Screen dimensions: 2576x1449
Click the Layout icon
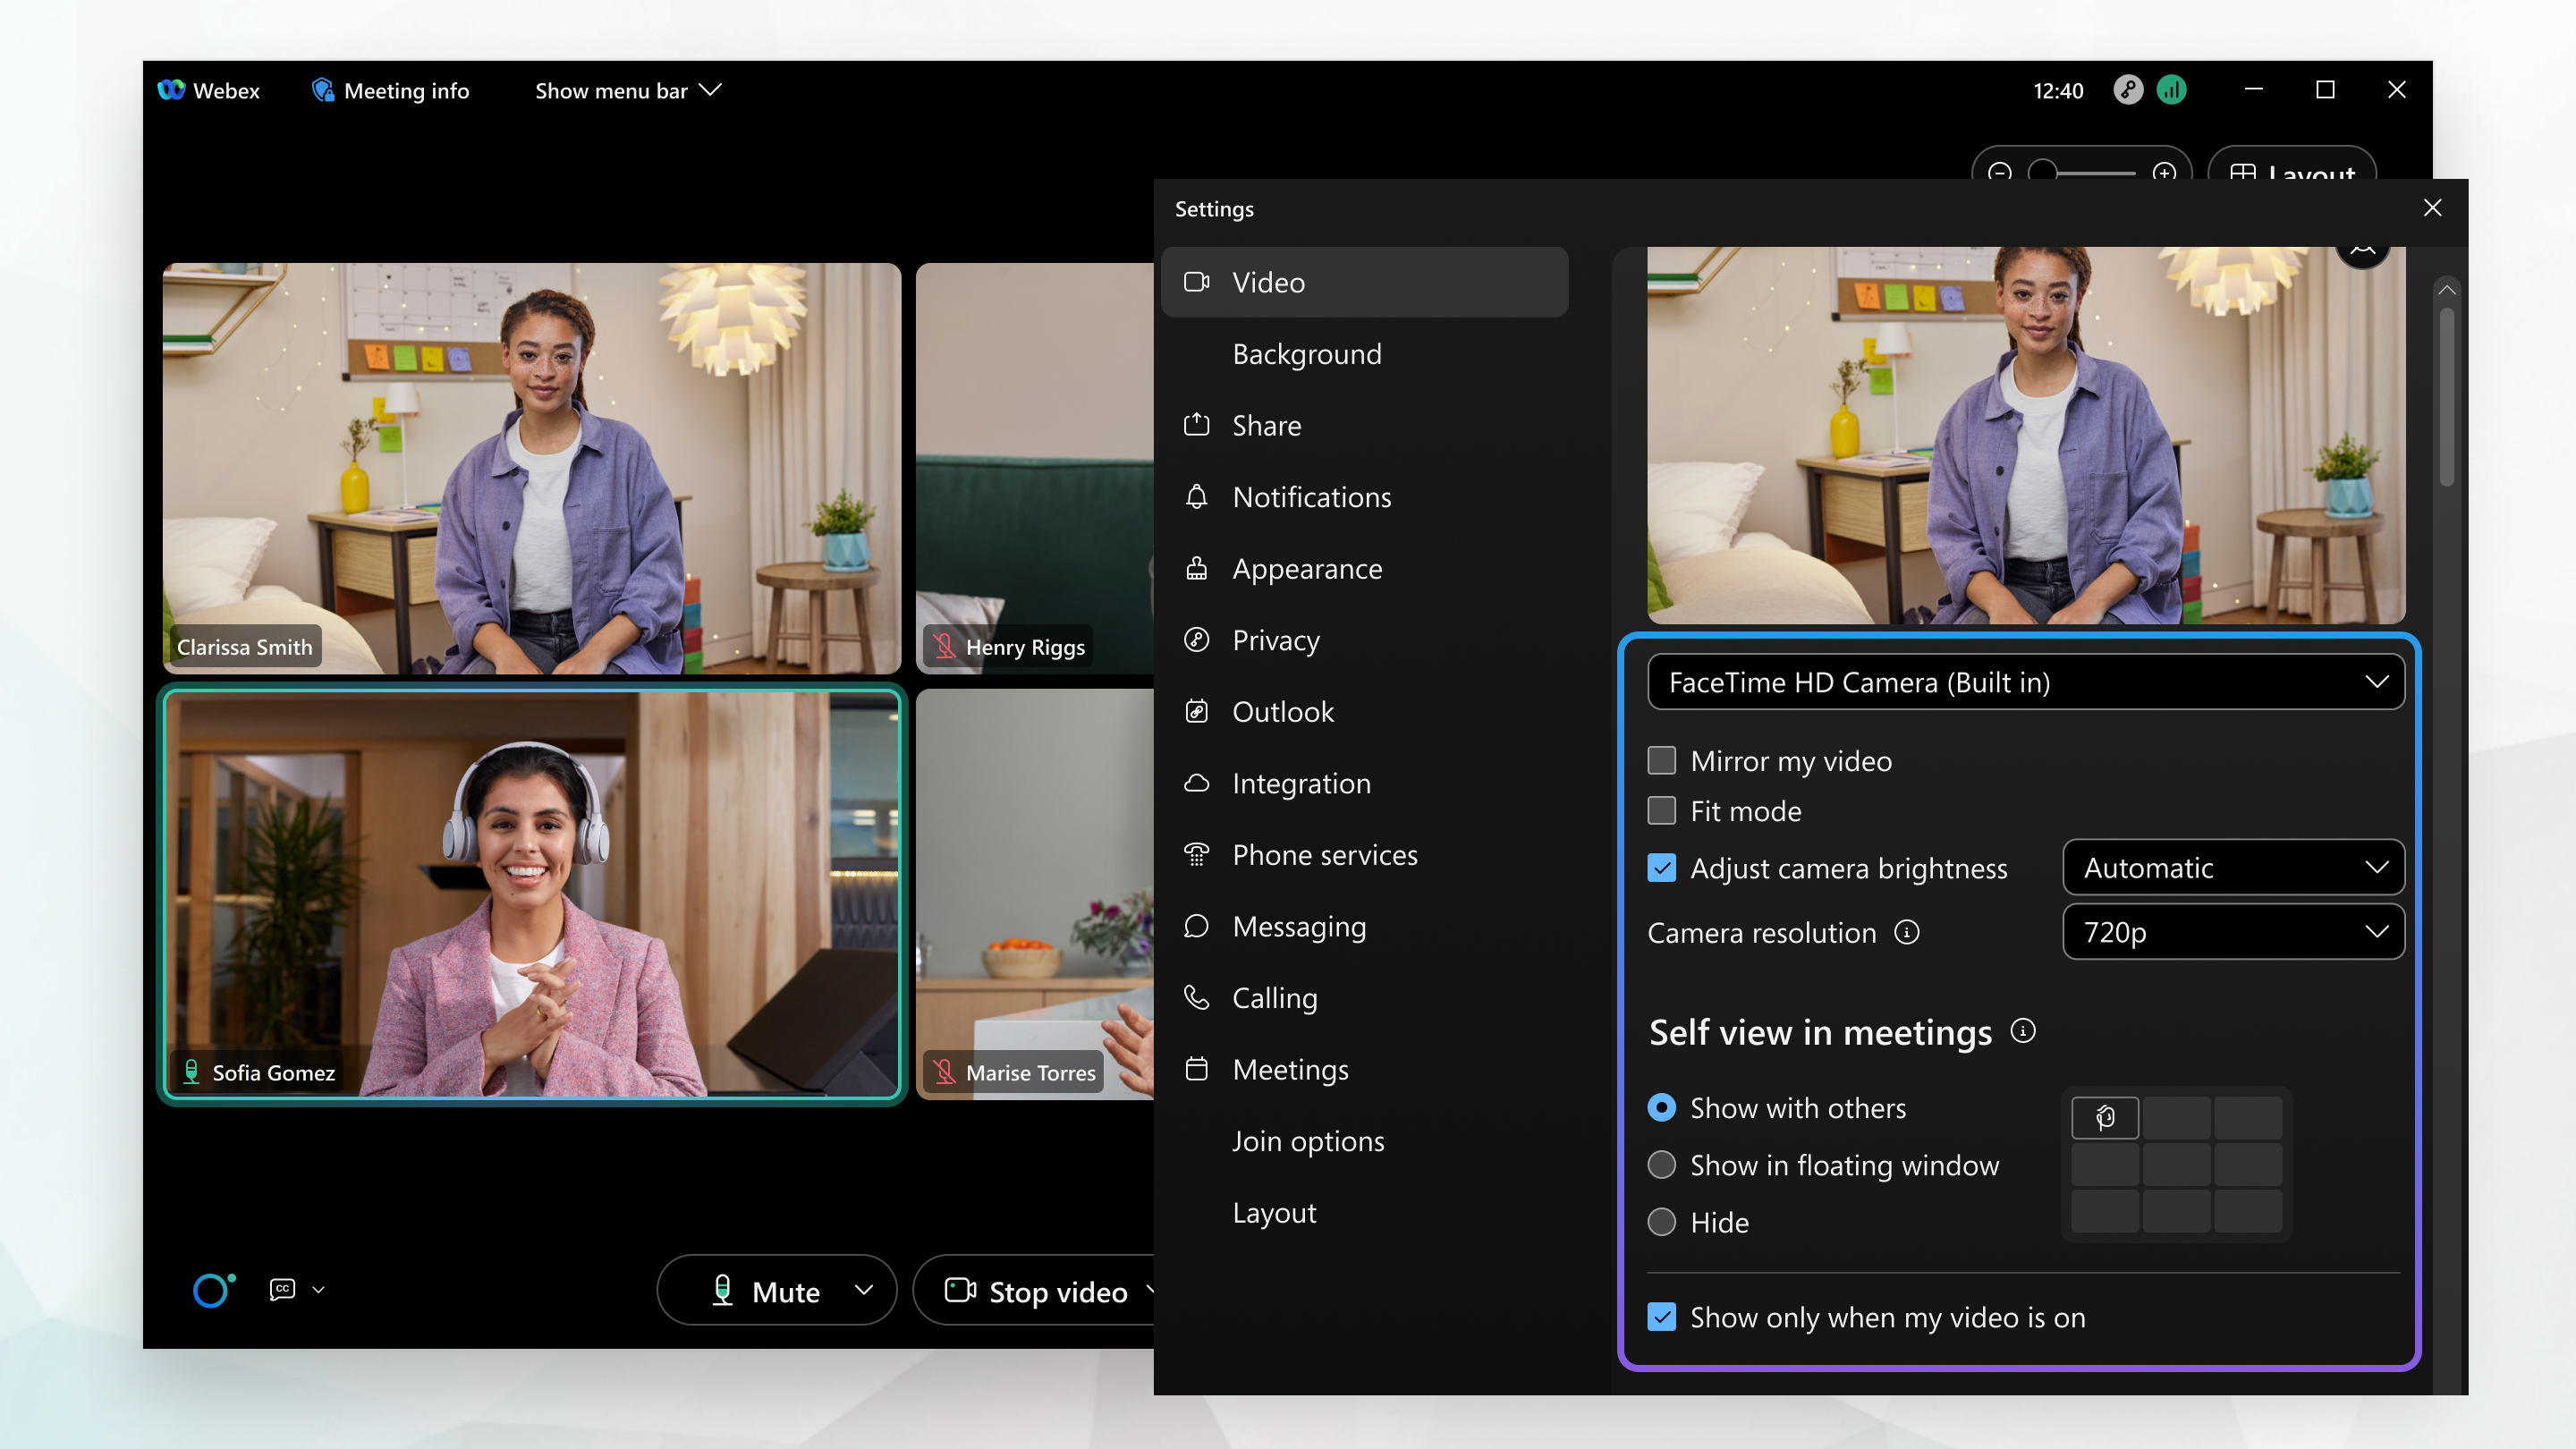pyautogui.click(x=2293, y=172)
